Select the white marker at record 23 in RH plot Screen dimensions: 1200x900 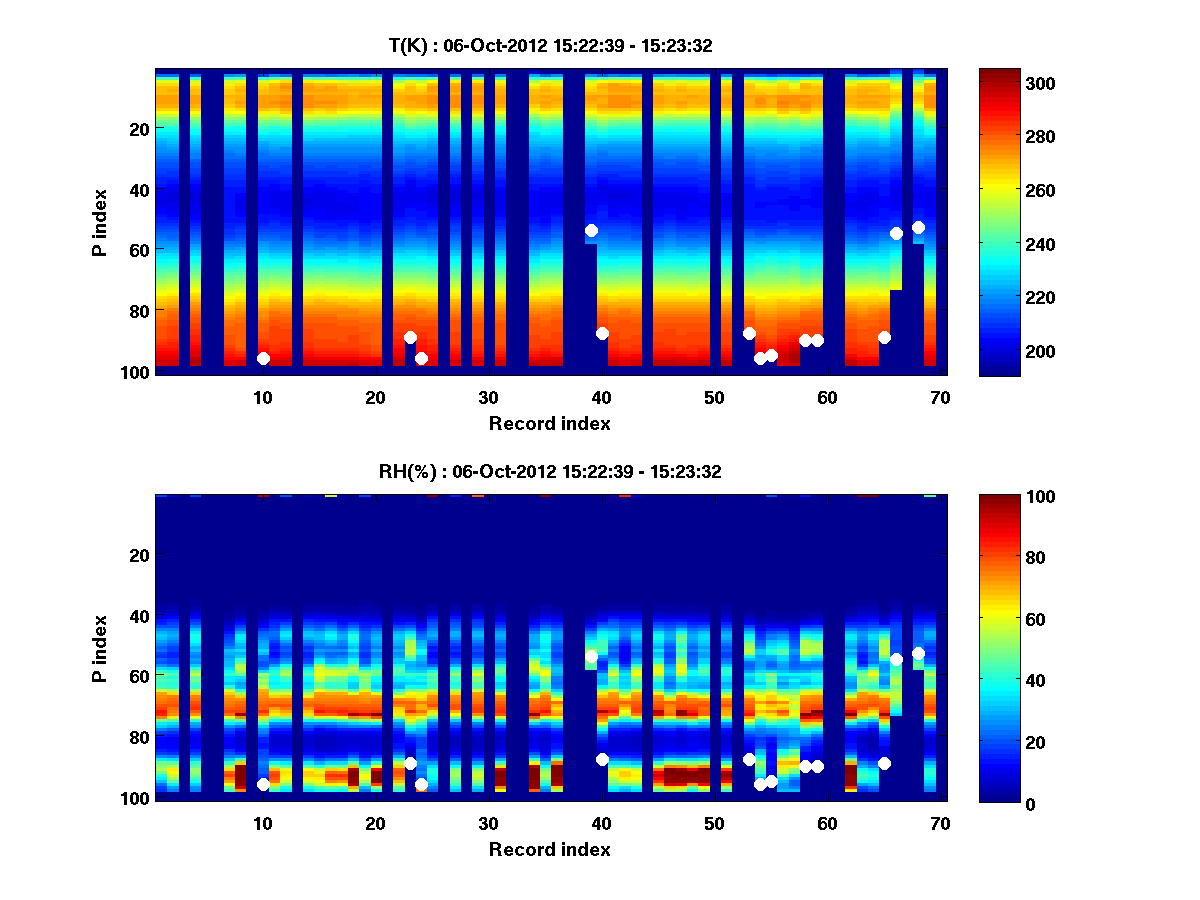410,763
